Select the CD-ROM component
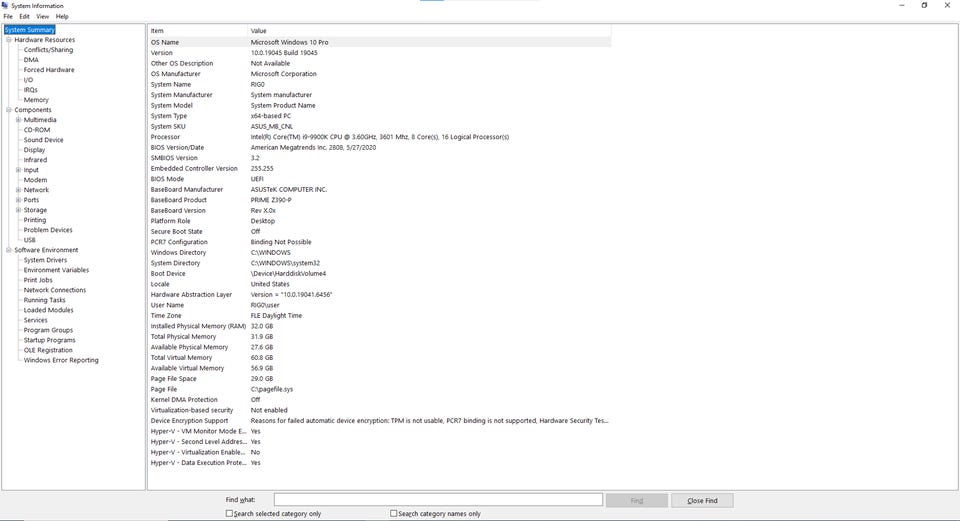The width and height of the screenshot is (960, 521). pyautogui.click(x=37, y=130)
